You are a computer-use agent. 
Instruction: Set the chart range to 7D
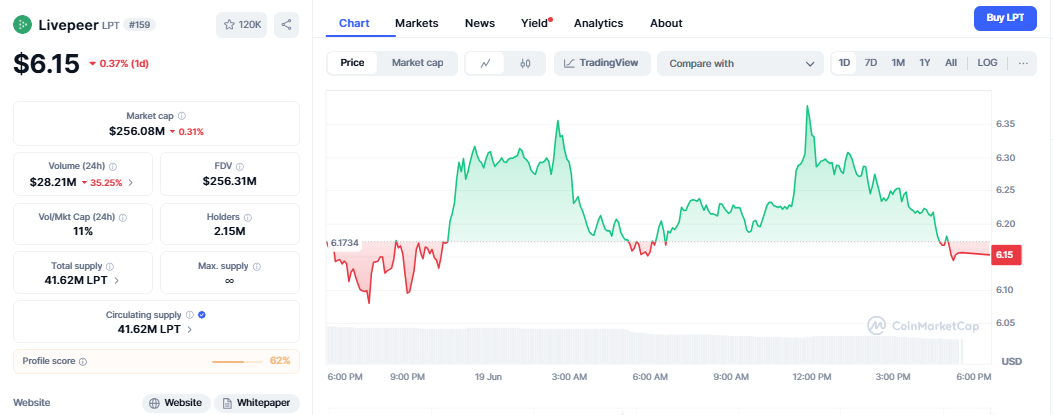pos(871,63)
